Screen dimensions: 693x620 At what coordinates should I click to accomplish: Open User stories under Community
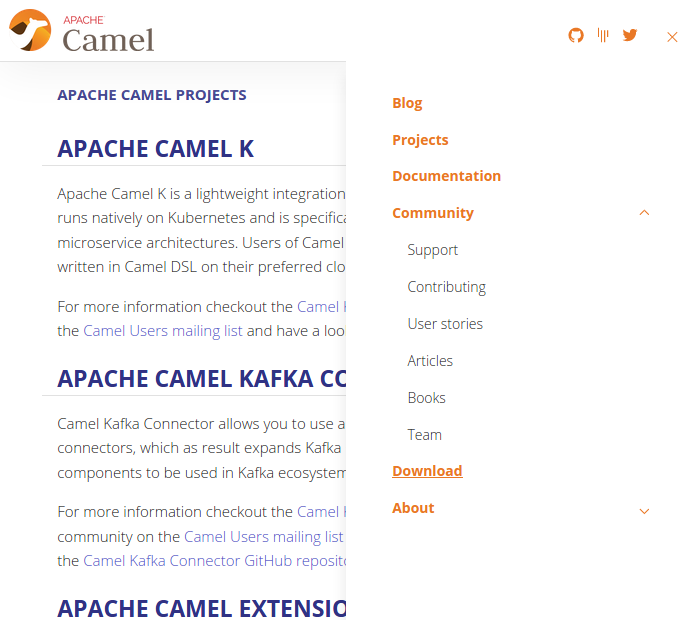point(445,324)
